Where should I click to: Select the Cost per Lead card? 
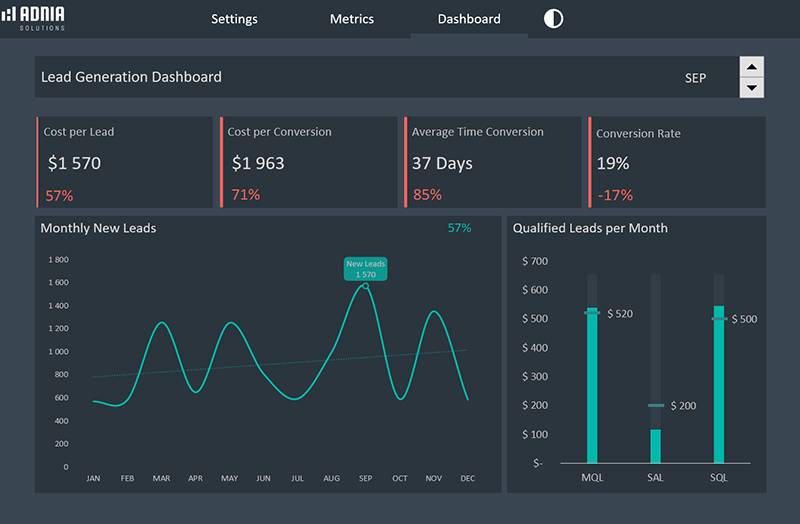(124, 162)
